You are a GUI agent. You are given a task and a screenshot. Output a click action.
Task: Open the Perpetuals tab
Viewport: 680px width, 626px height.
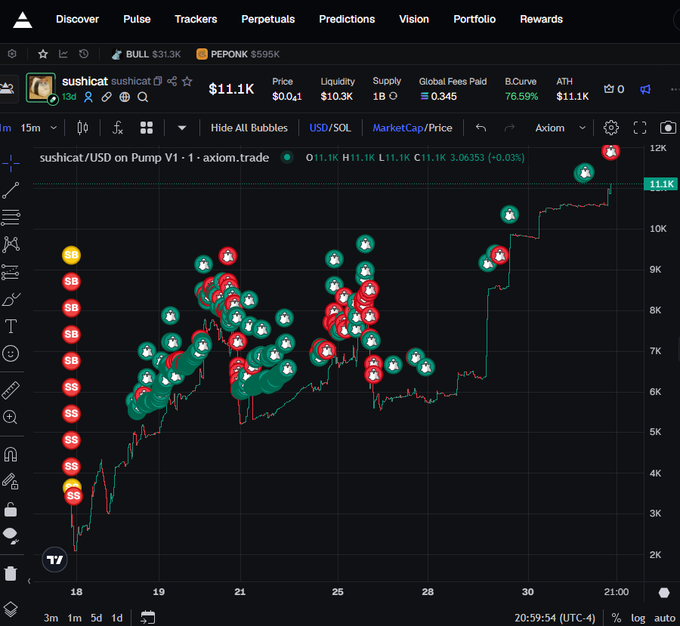pyautogui.click(x=268, y=19)
